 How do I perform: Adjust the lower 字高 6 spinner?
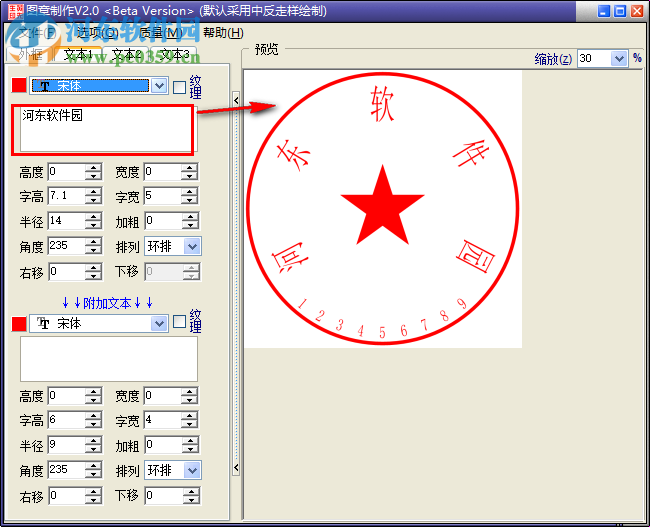point(94,420)
